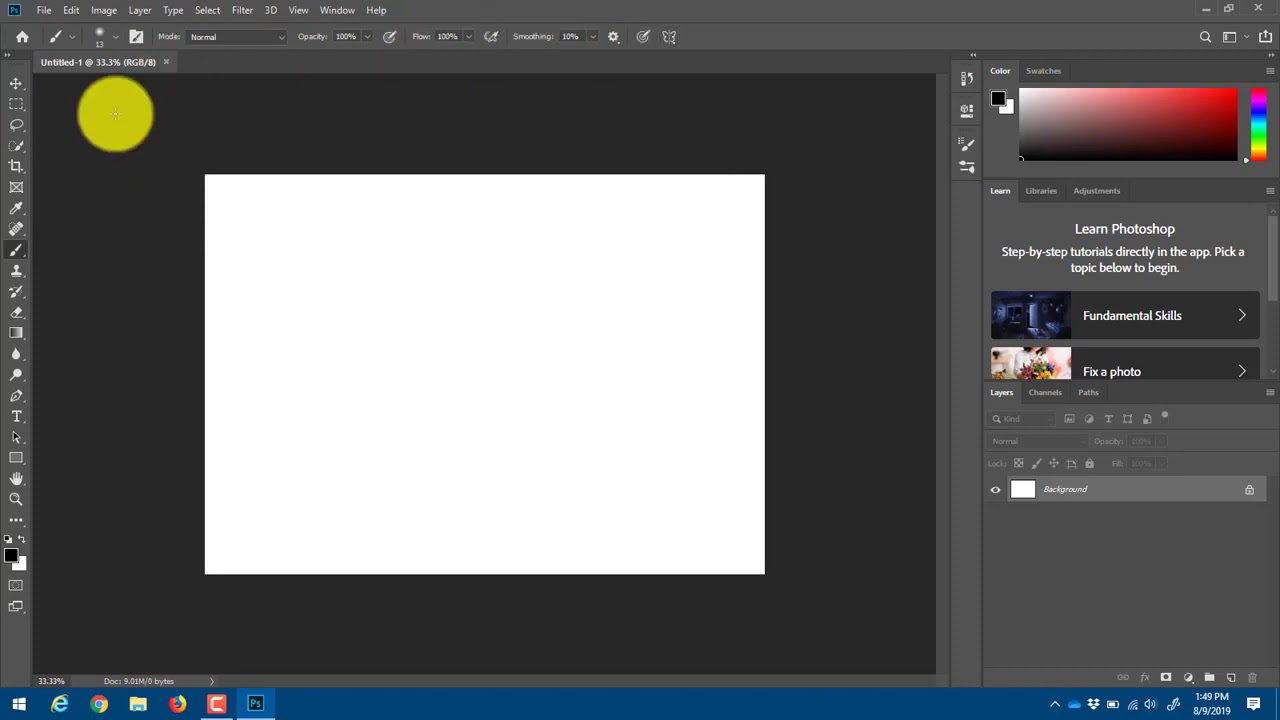
Task: Select the Move tool
Action: 16,83
